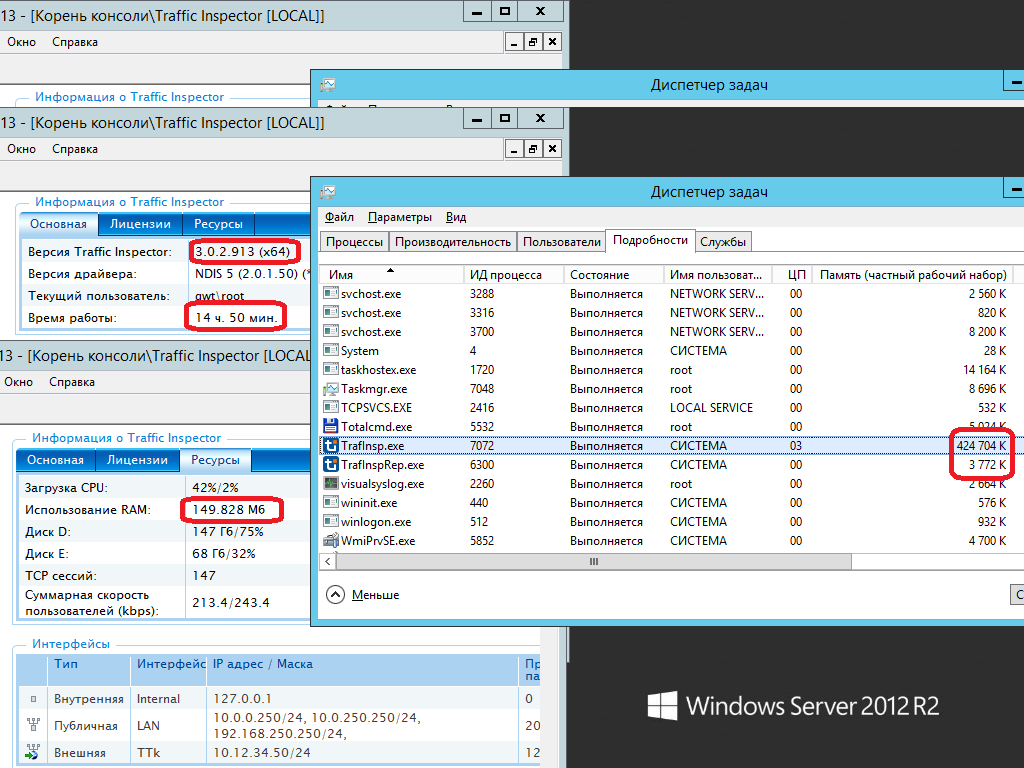Click the TTk interface name cell

(x=148, y=753)
